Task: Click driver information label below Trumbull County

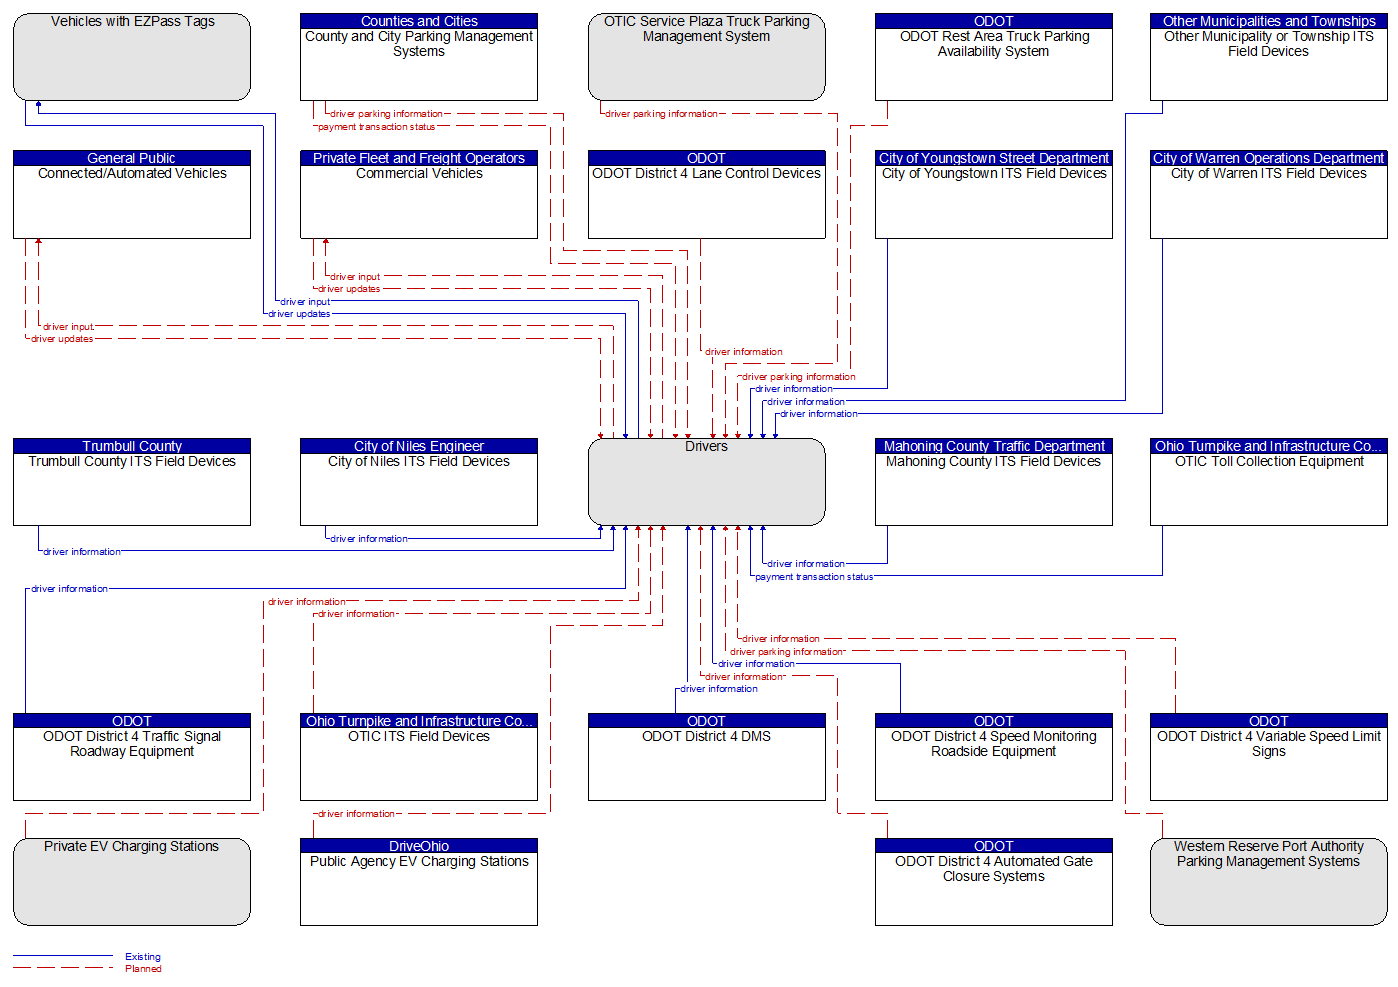Action: [82, 552]
